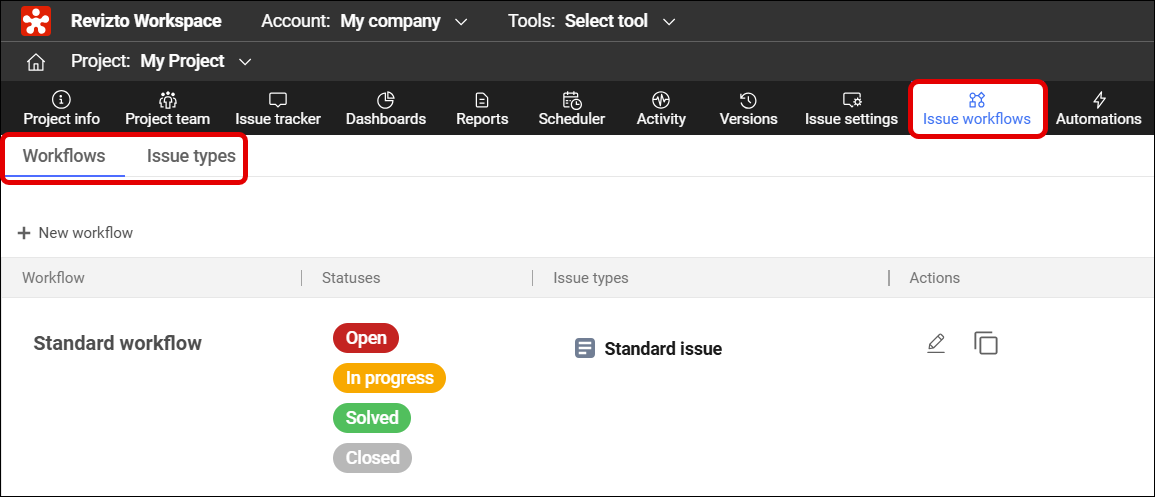The image size is (1155, 497).
Task: Open Reports section
Action: point(482,109)
